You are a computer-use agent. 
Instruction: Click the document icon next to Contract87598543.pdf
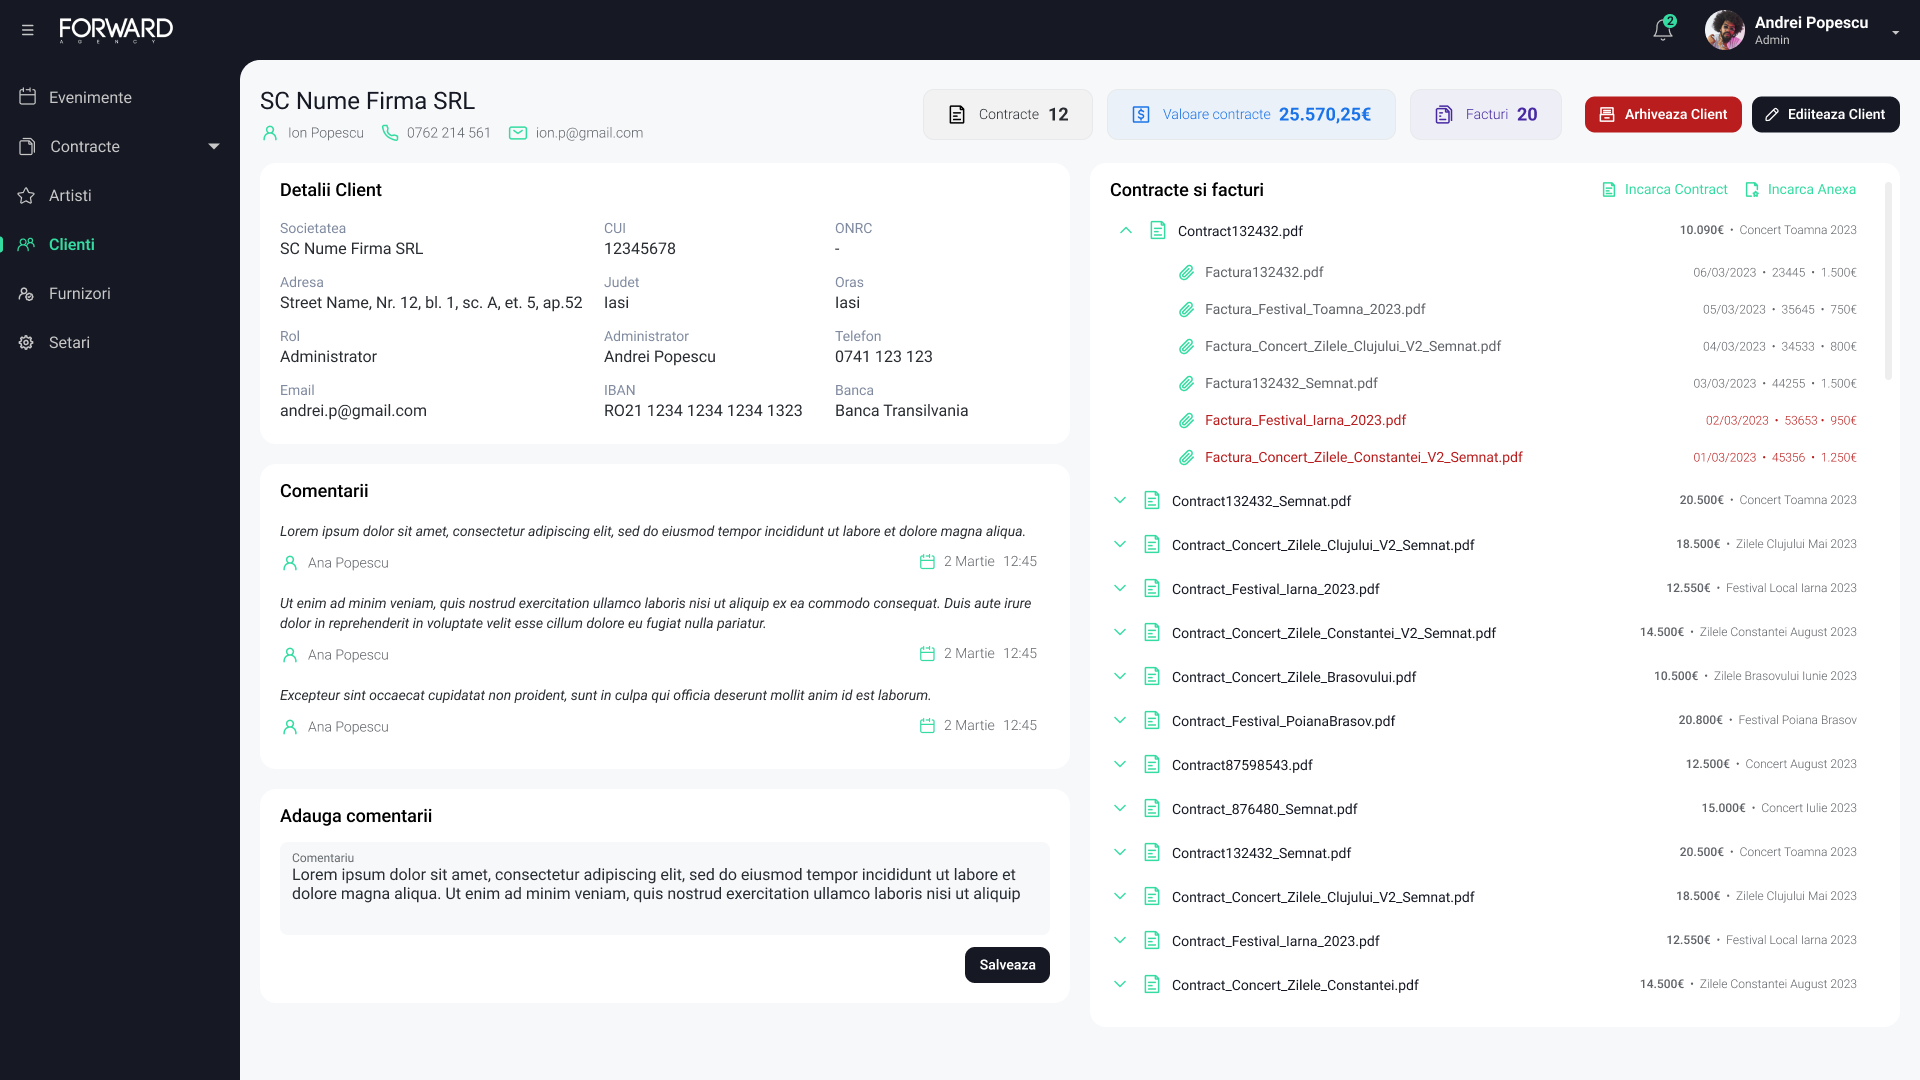[1151, 764]
